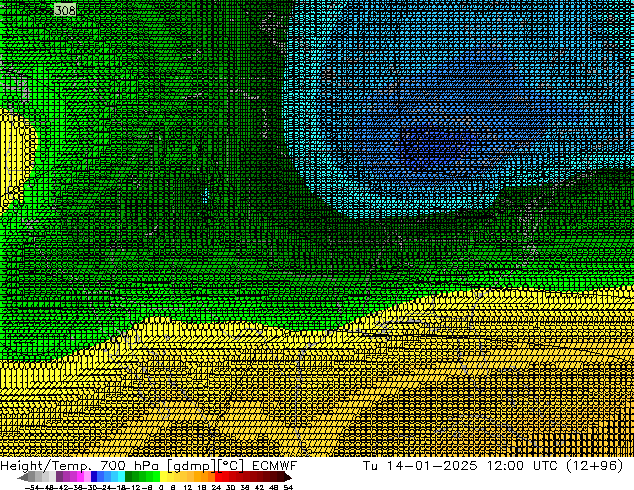This screenshot has width=634, height=490.
Task: Click the cyan legend color segment
Action: pyautogui.click(x=121, y=476)
